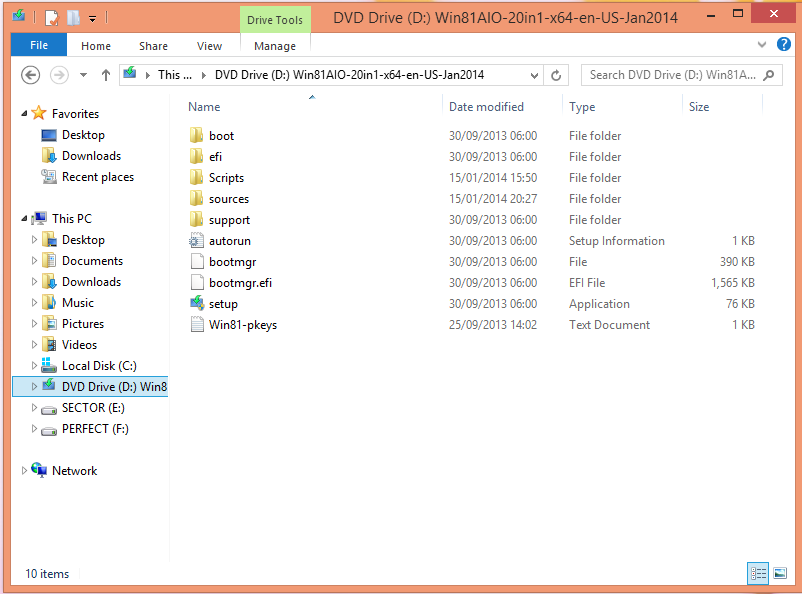Click the DVD Drive (D:) breadcrumb in the address bar

(x=349, y=75)
